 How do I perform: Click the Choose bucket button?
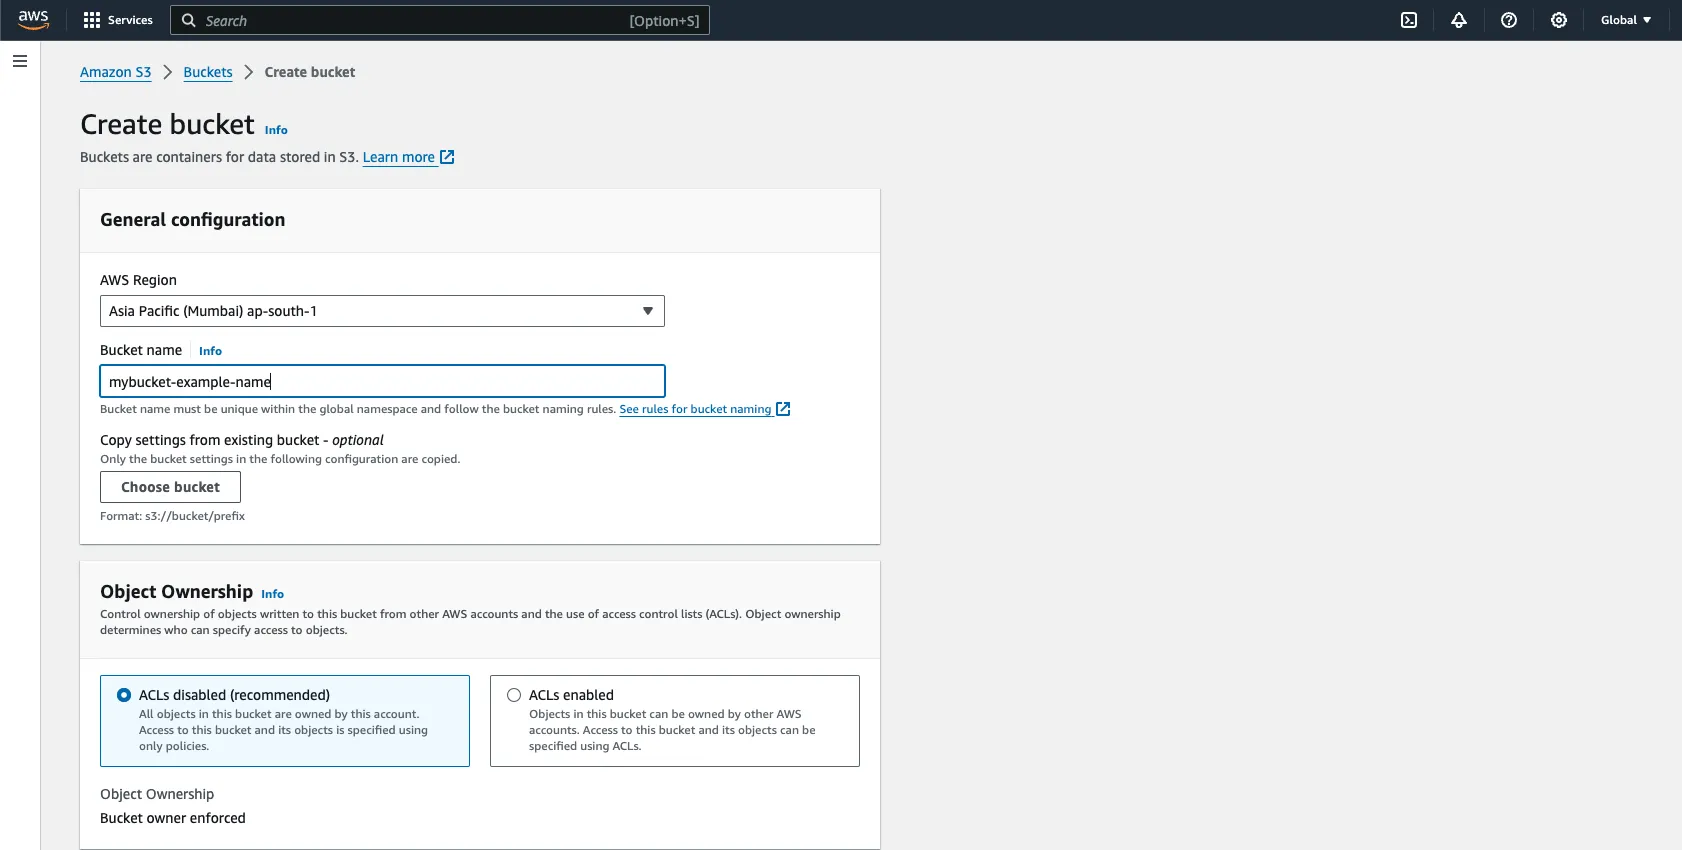pyautogui.click(x=170, y=487)
